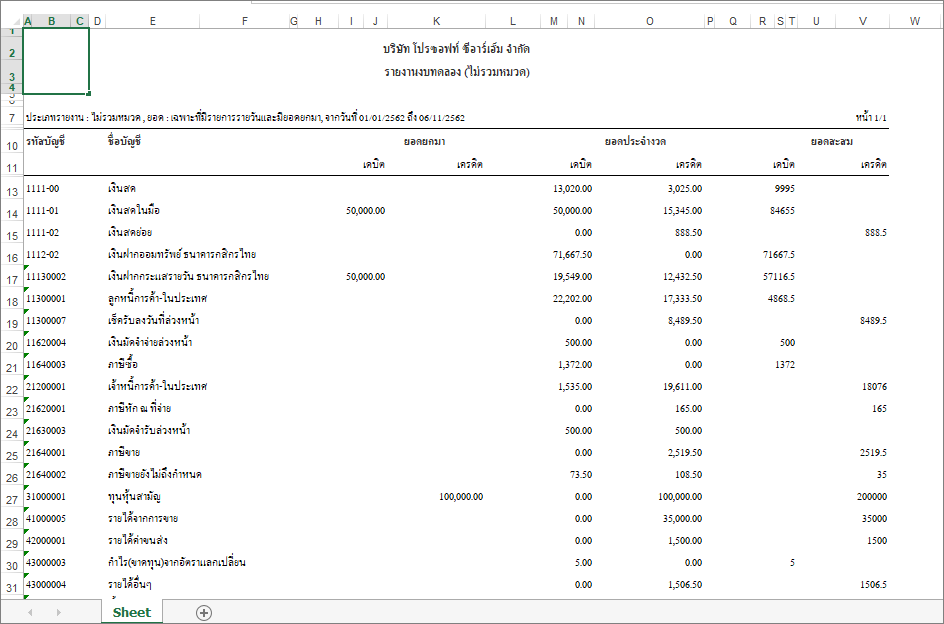Click the value "18076"

click(874, 387)
